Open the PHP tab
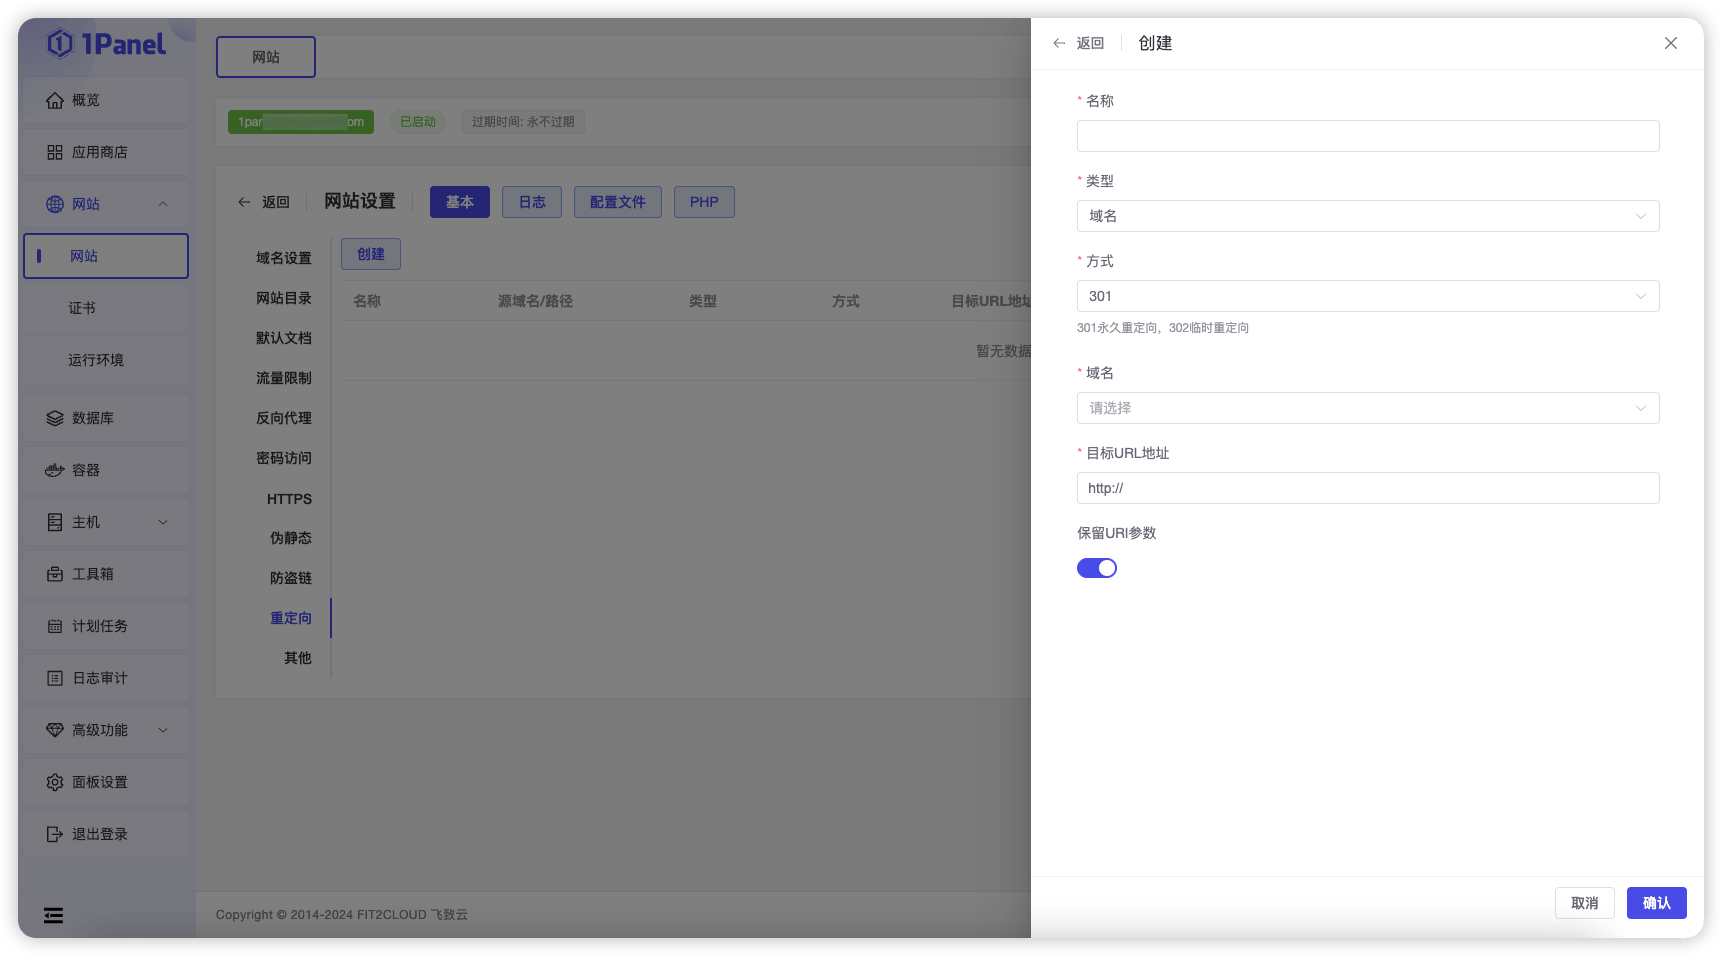The height and width of the screenshot is (956, 1722). point(704,201)
